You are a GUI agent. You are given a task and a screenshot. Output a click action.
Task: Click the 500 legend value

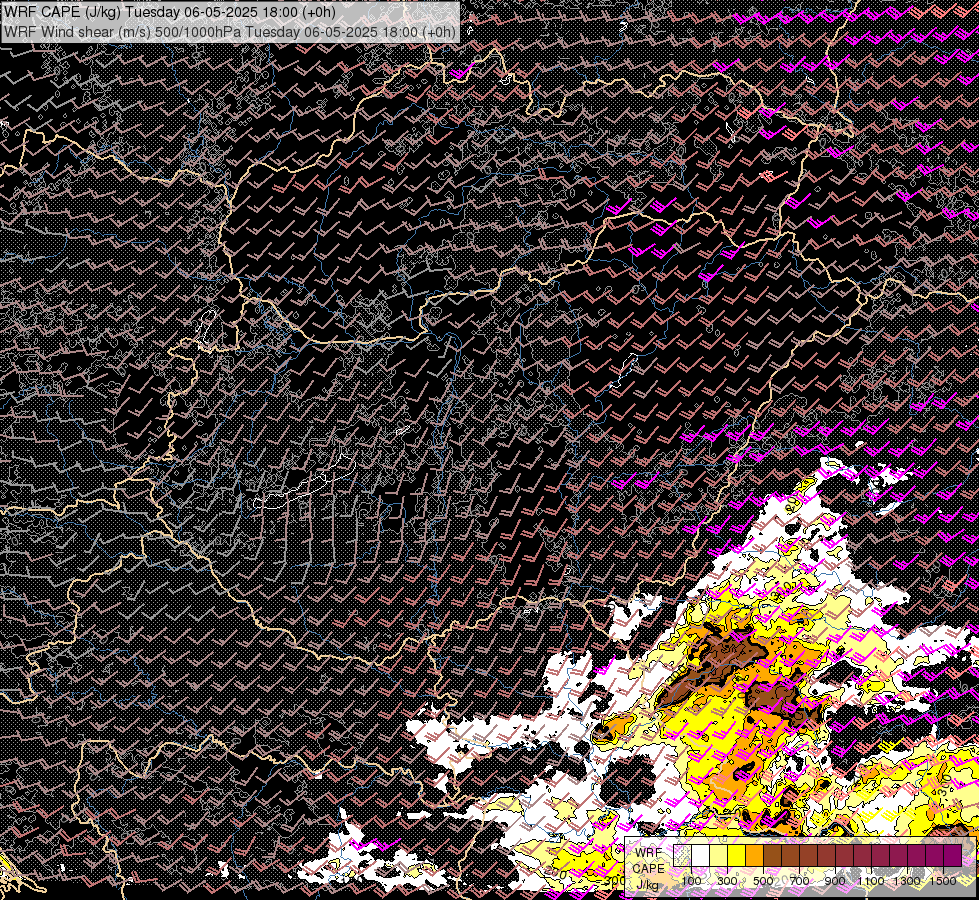point(763,881)
